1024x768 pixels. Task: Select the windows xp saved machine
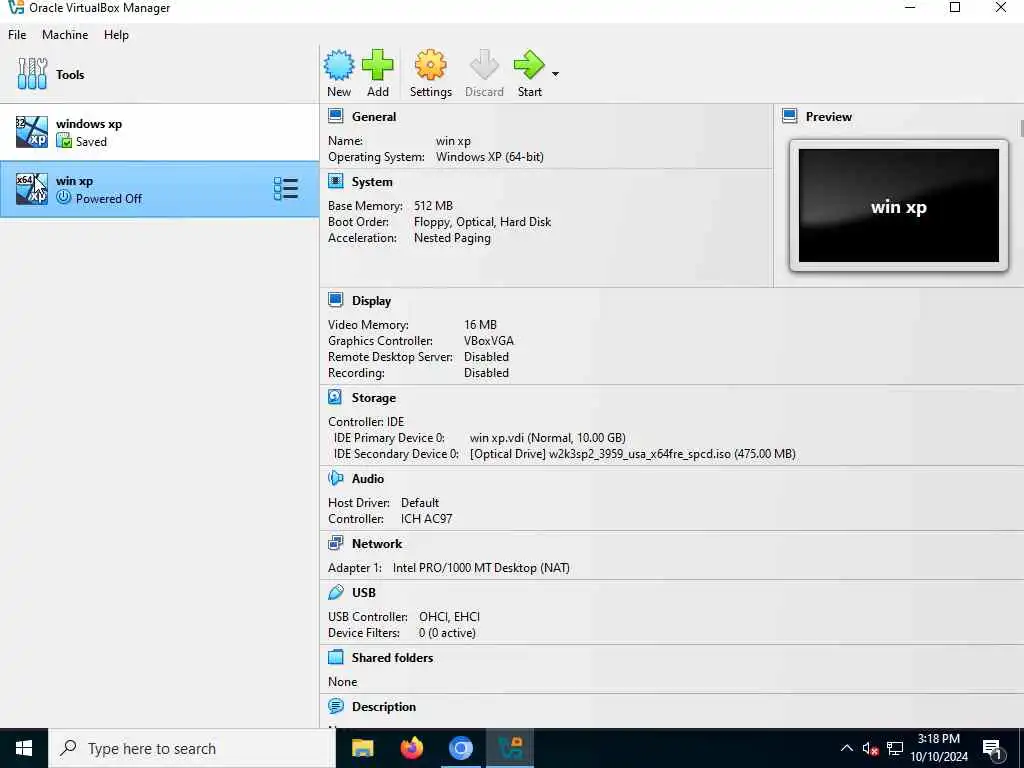(159, 132)
